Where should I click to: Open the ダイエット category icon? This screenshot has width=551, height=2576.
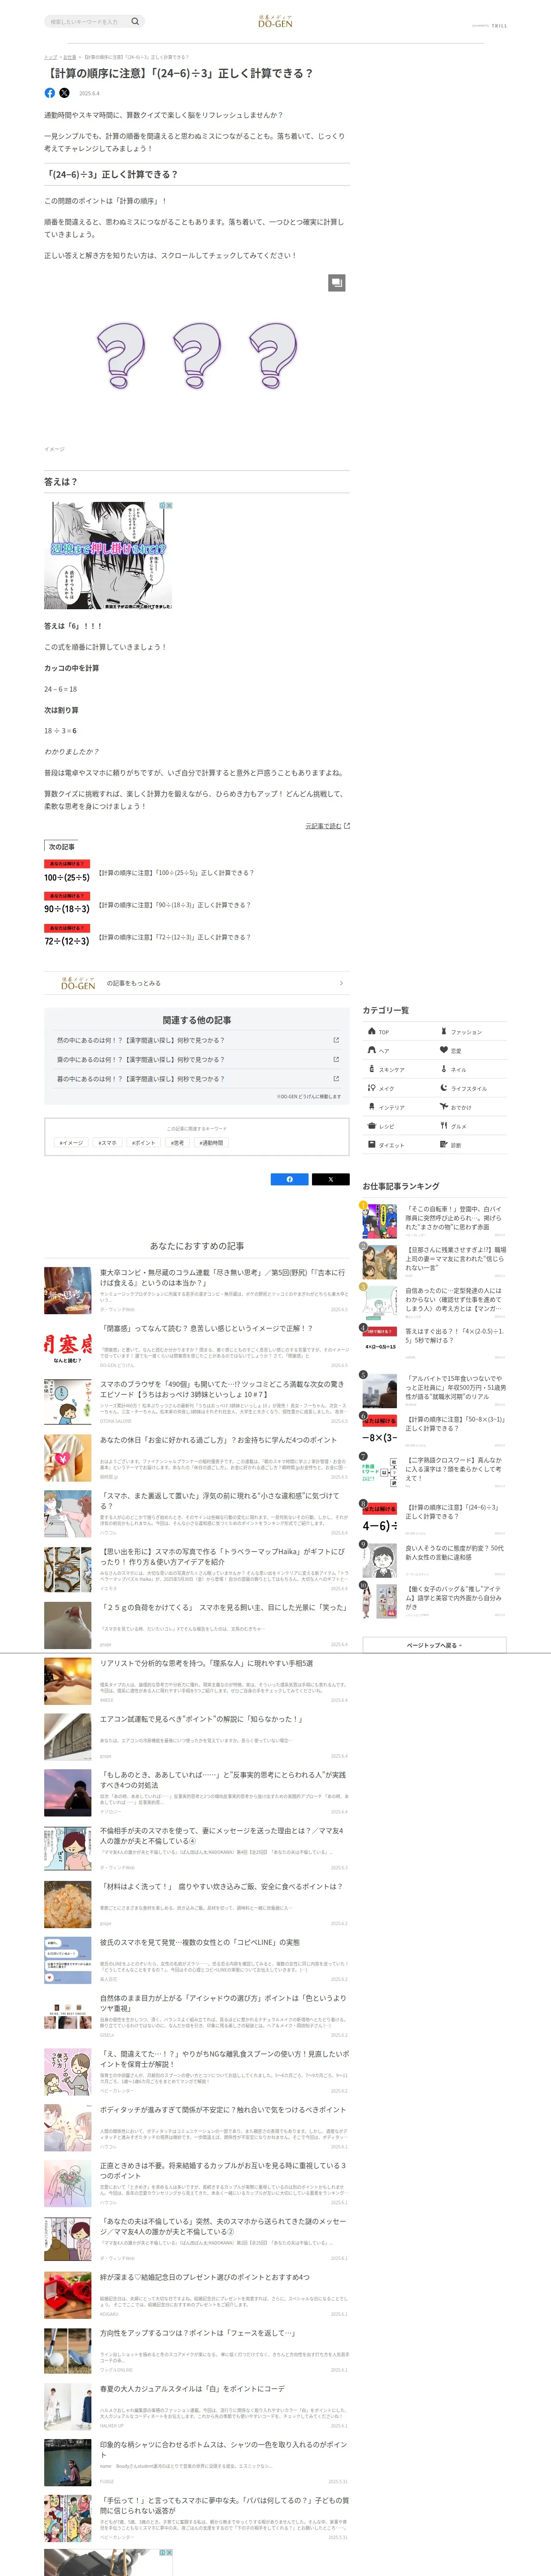pos(372,1145)
